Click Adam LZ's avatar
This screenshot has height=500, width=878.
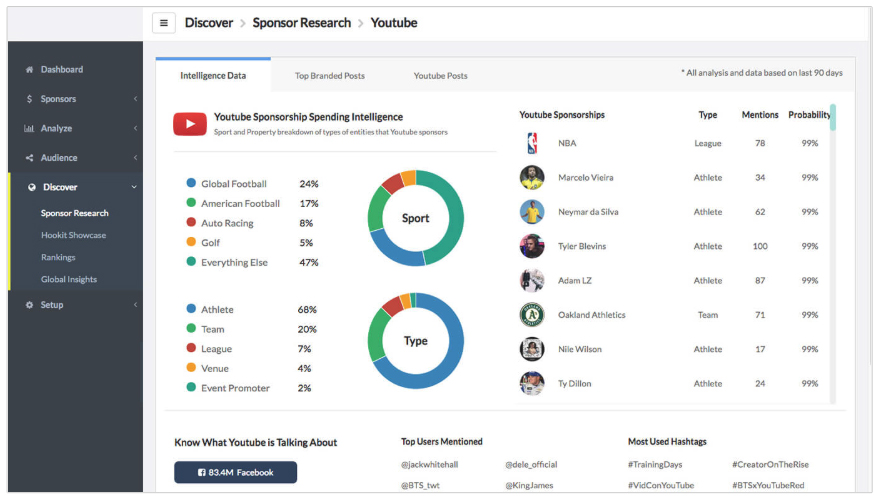point(532,281)
